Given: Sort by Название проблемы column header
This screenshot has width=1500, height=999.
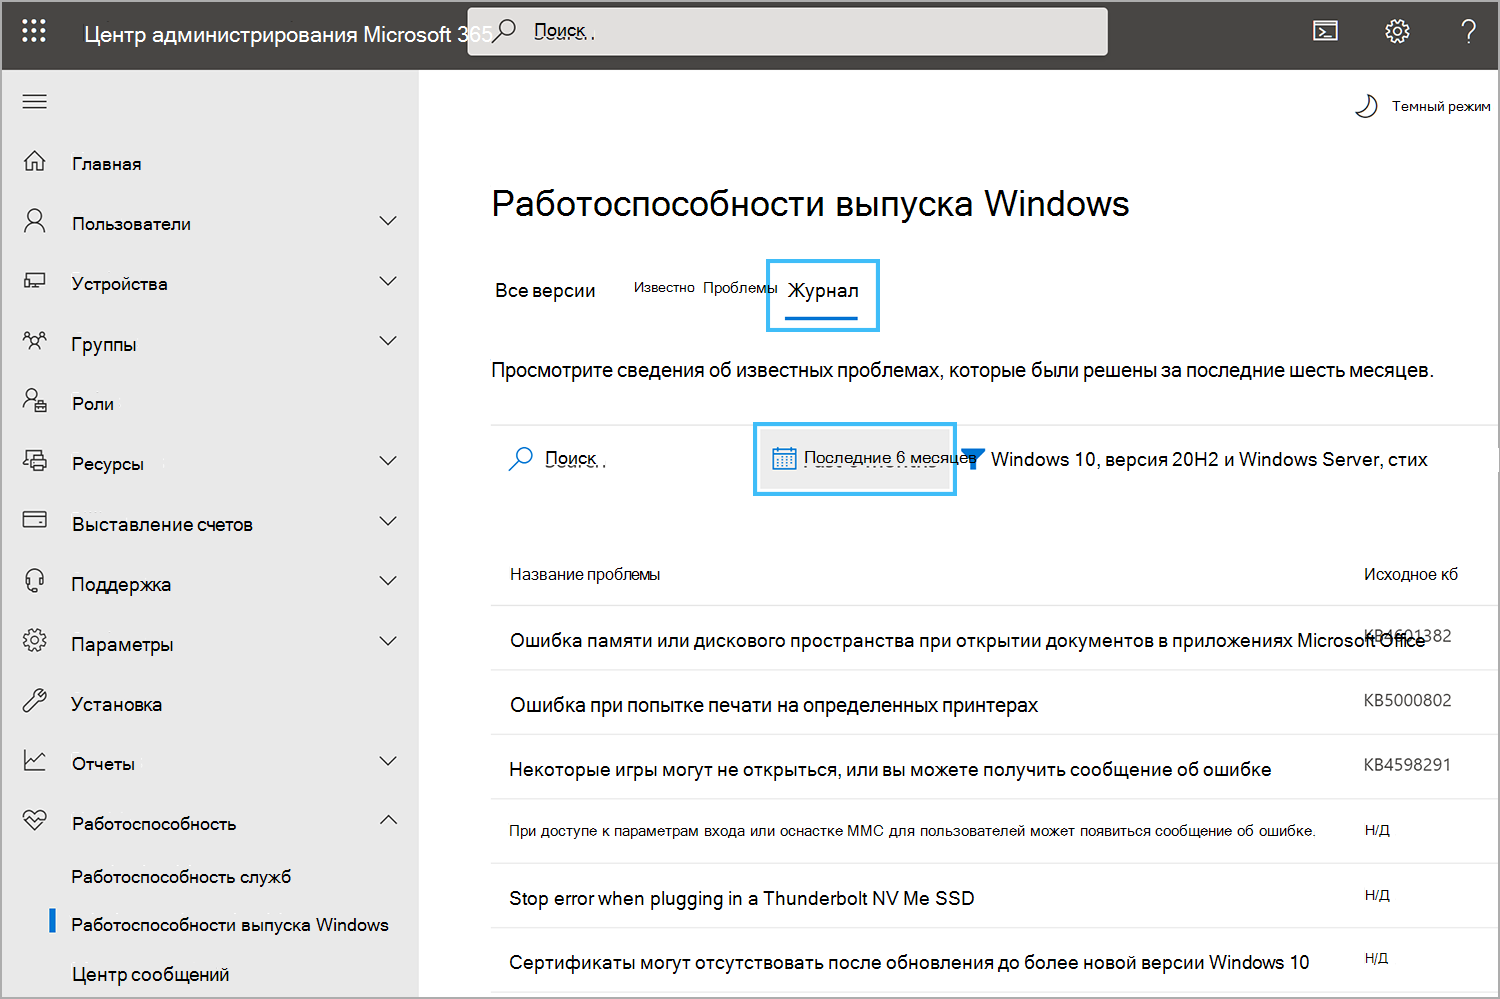Looking at the screenshot, I should pos(585,574).
